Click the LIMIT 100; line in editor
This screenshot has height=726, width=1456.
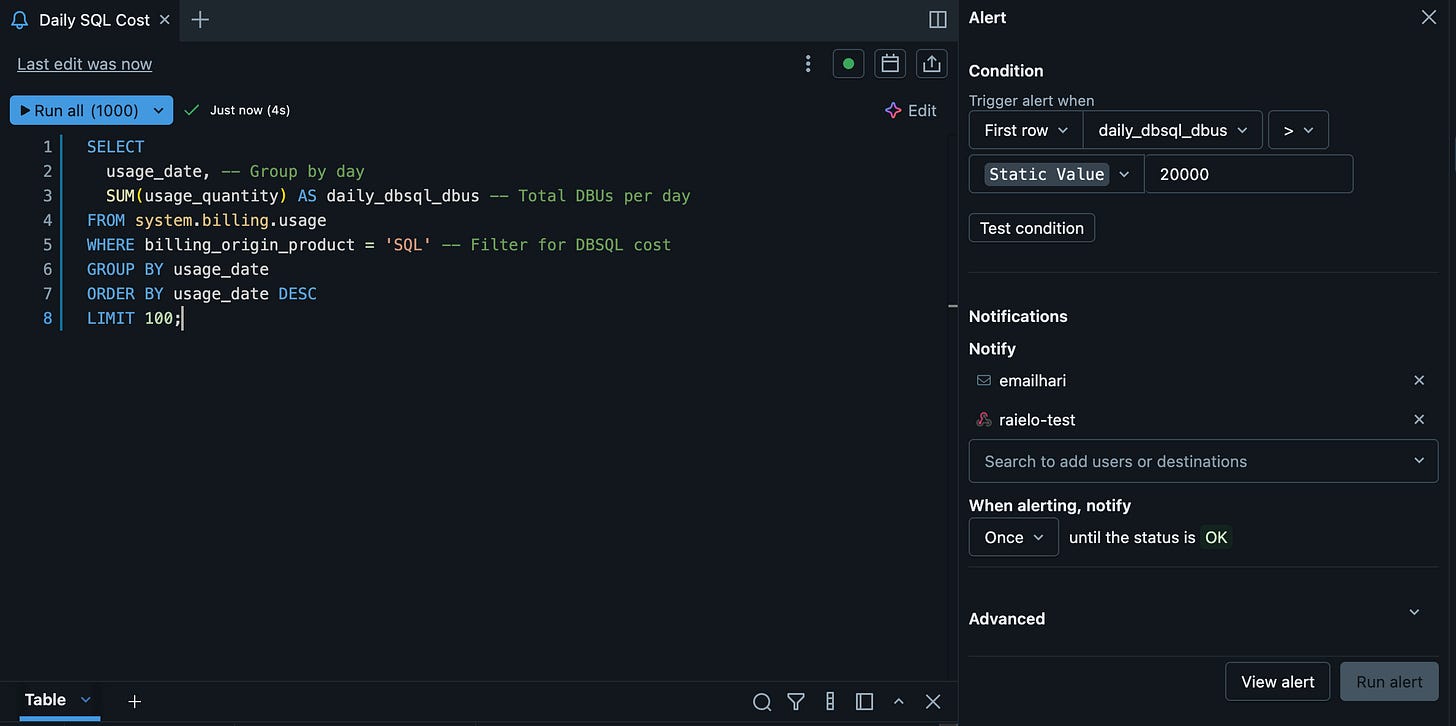134,319
